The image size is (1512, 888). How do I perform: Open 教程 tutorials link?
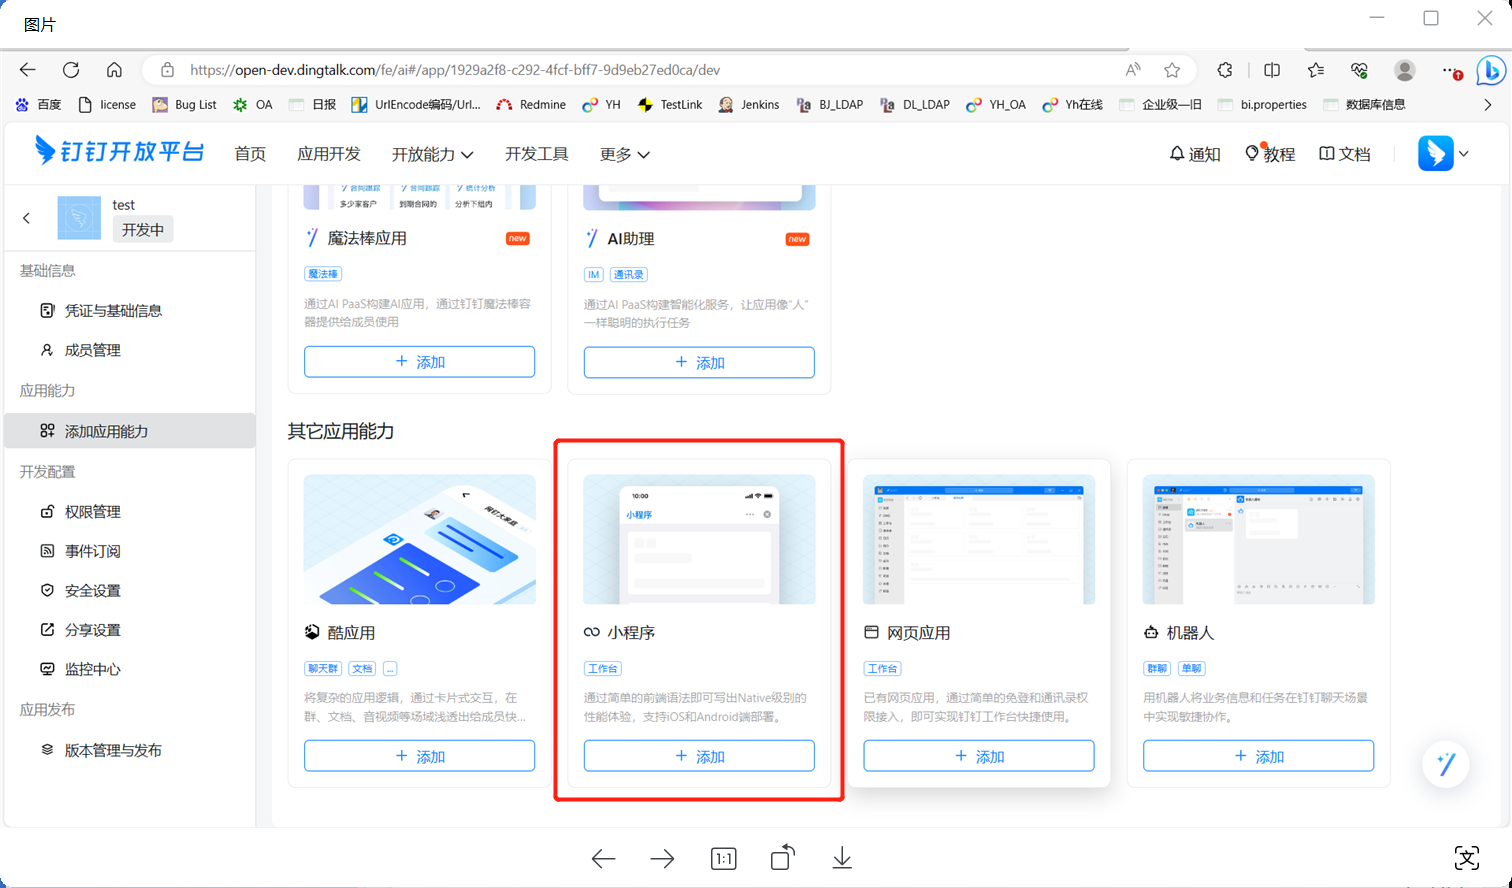point(1270,154)
